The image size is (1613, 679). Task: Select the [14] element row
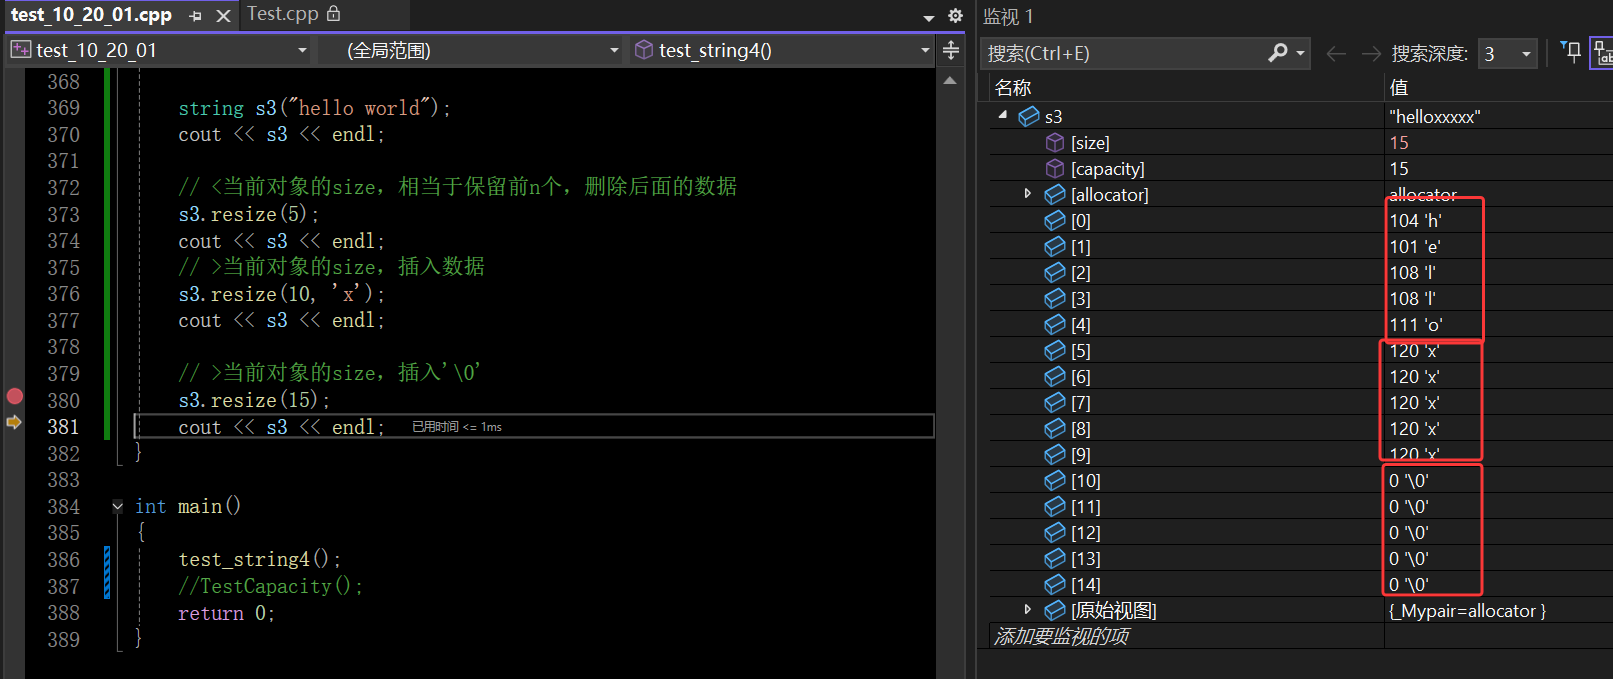click(1300, 585)
